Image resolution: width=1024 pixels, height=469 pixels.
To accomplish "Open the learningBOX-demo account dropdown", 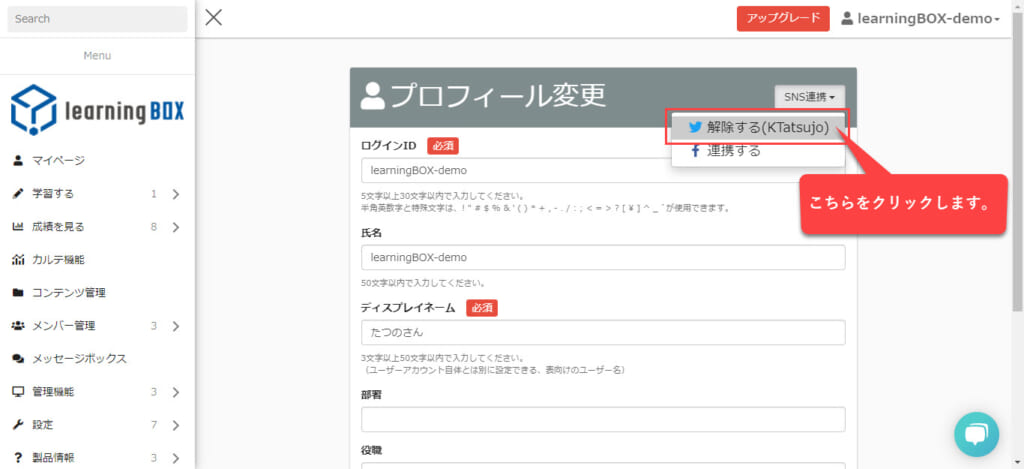I will (920, 19).
